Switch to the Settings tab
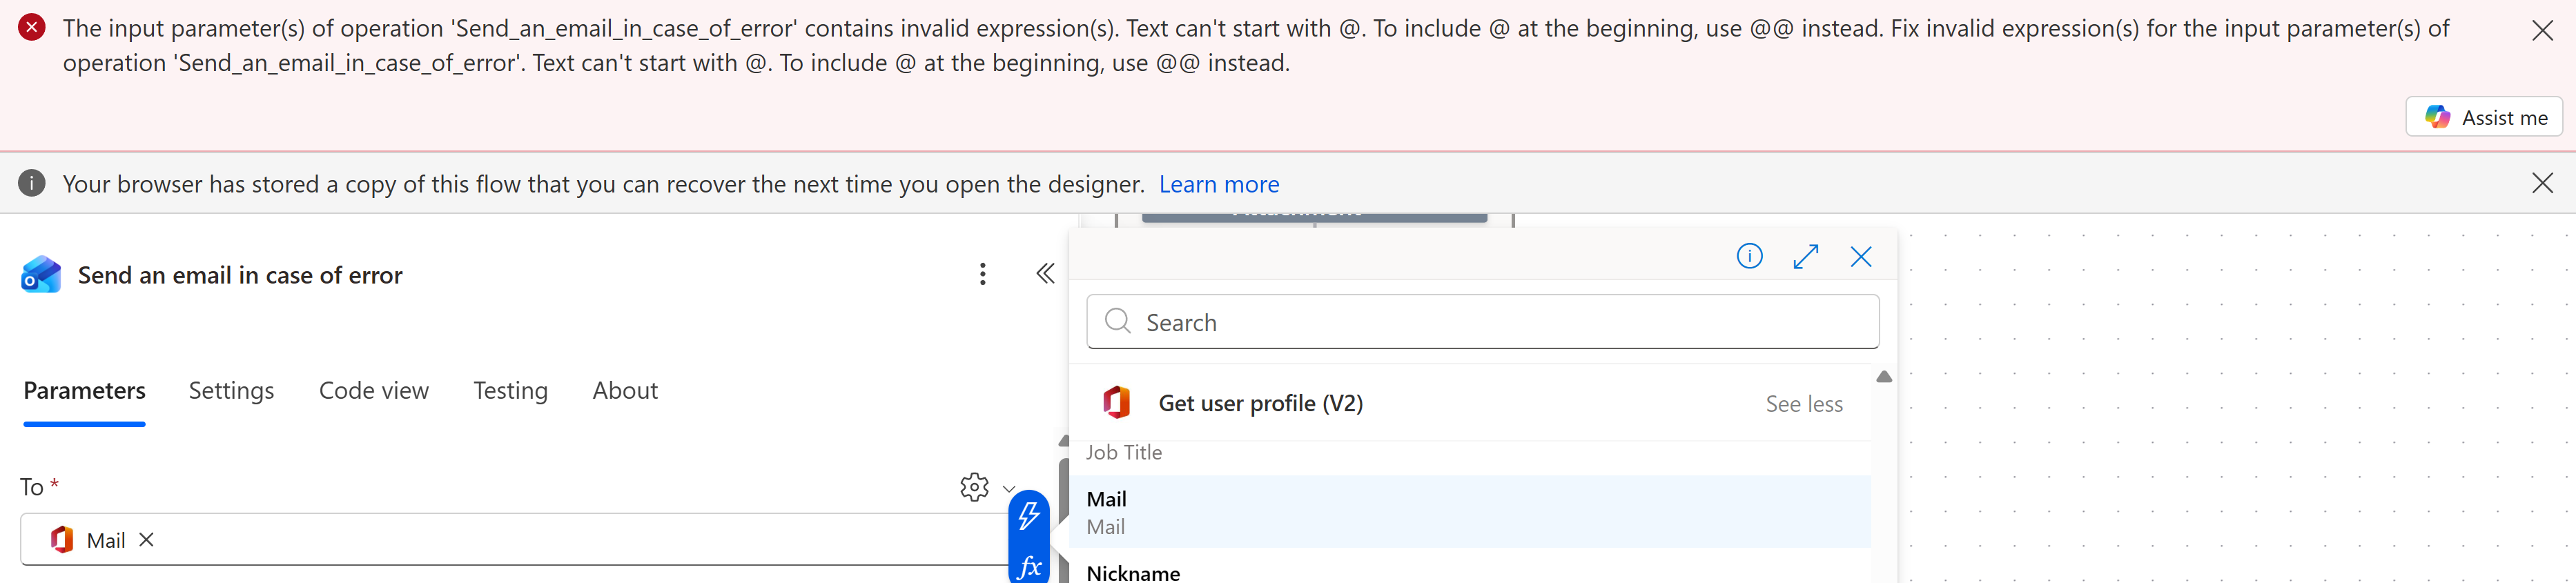 [x=231, y=390]
